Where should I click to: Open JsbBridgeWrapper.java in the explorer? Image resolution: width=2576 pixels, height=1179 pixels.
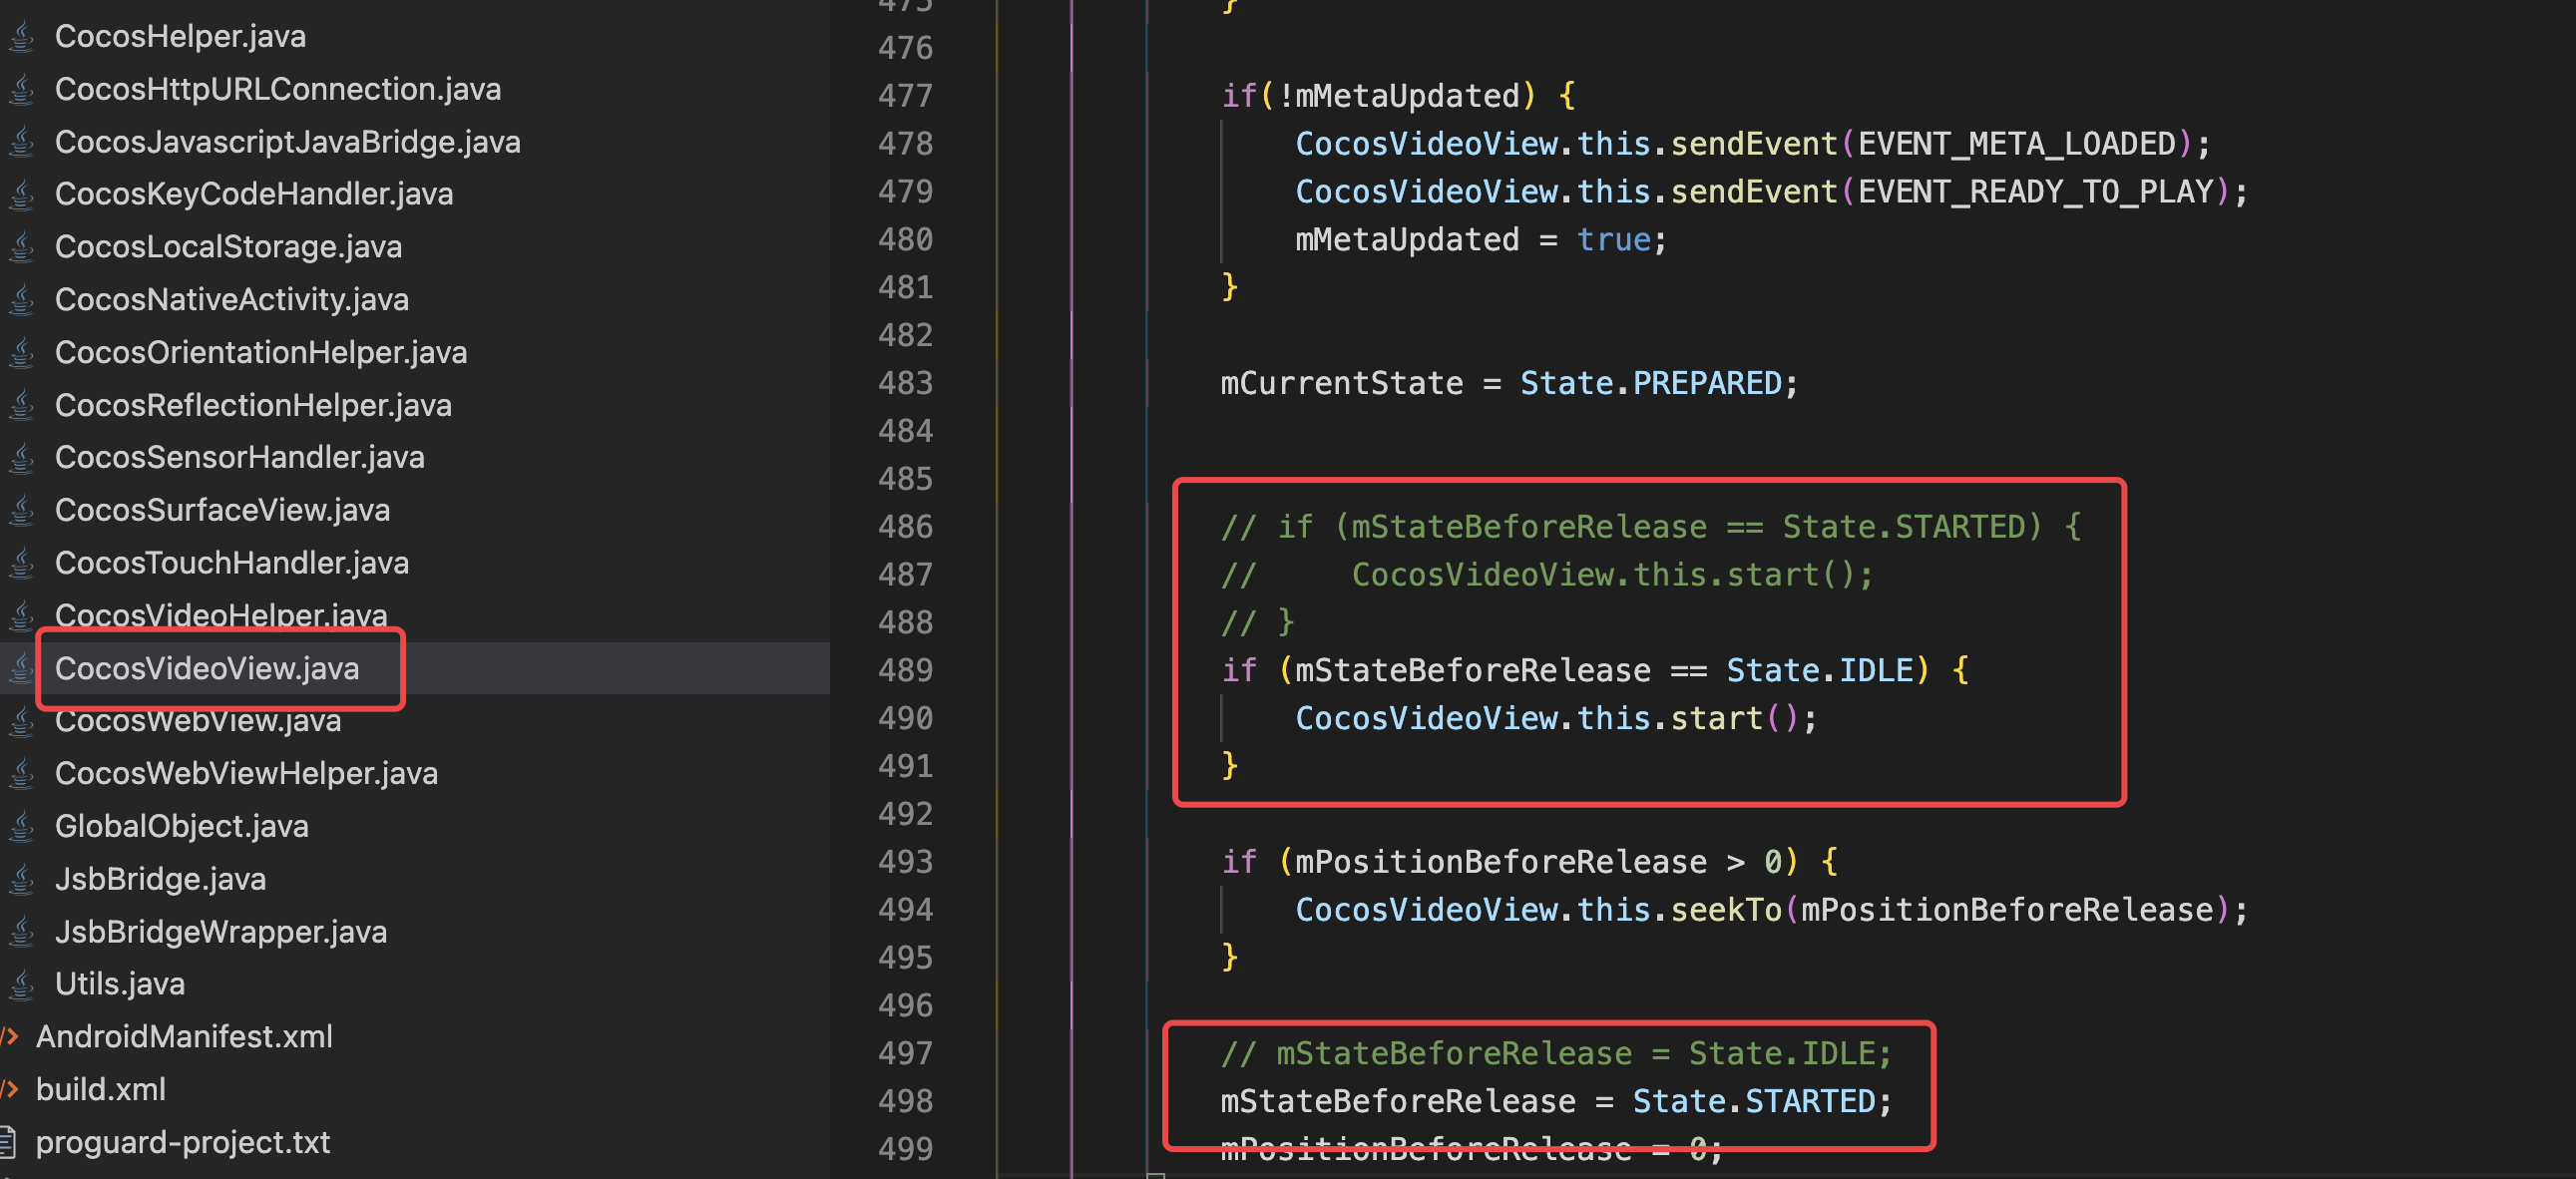220,932
